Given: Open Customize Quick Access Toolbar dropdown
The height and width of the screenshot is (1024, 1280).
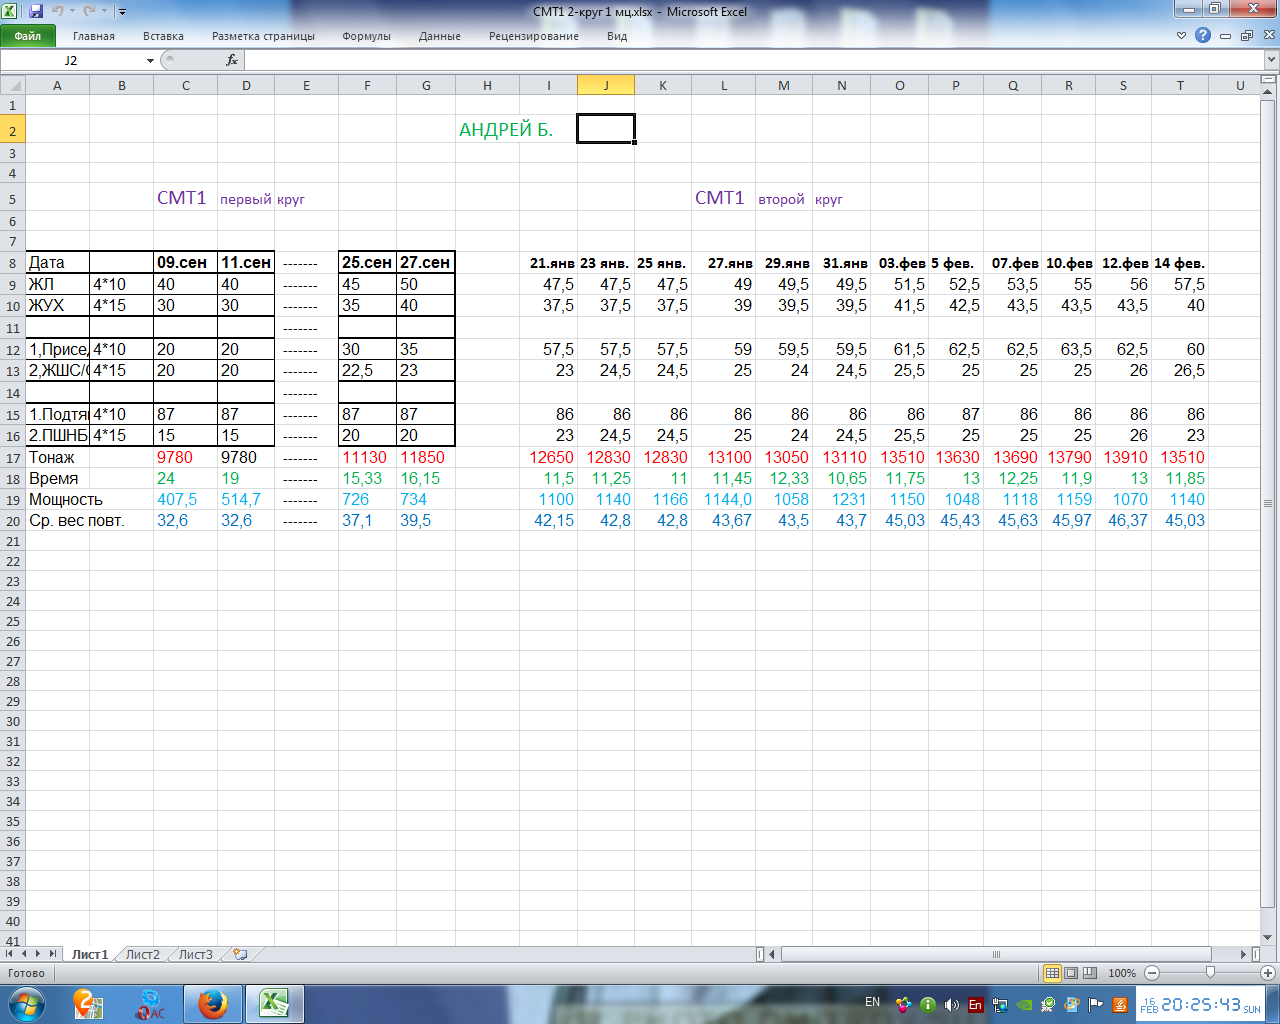Looking at the screenshot, I should coord(122,12).
